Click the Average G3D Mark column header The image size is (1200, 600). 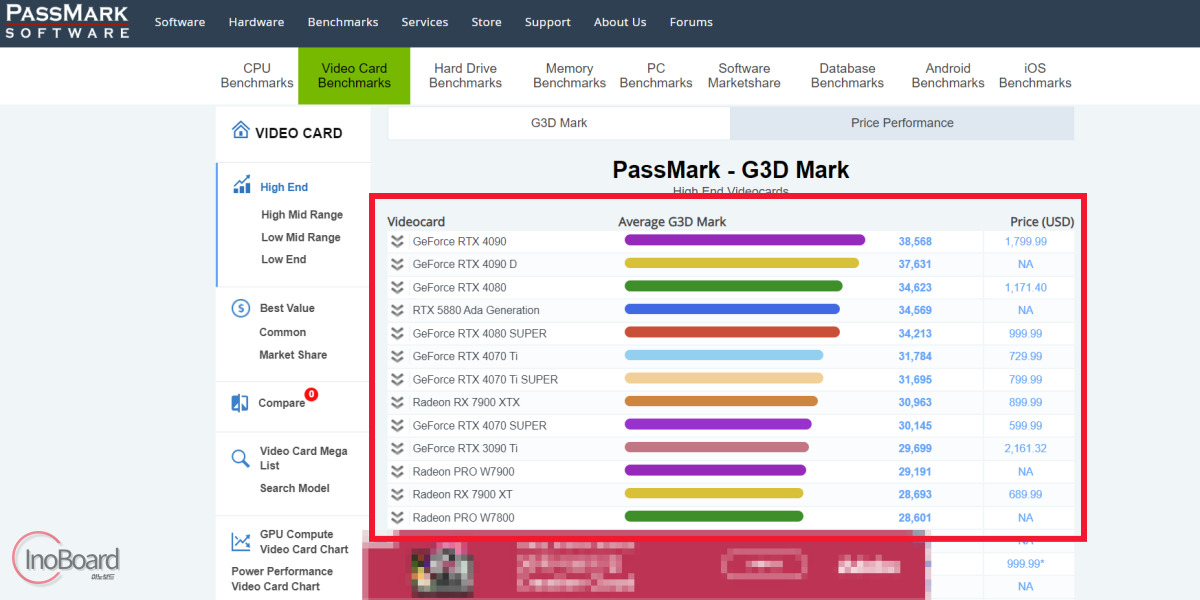pos(672,221)
